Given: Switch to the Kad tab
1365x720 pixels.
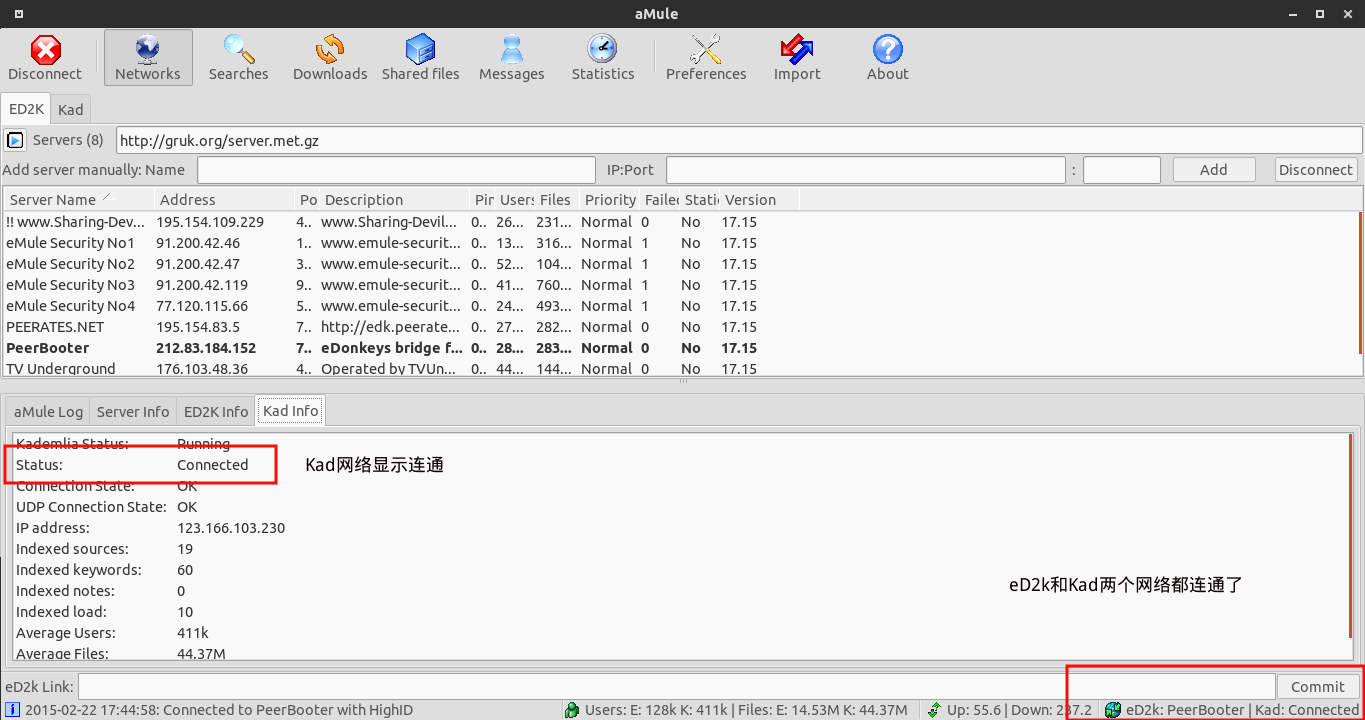Looking at the screenshot, I should (70, 109).
